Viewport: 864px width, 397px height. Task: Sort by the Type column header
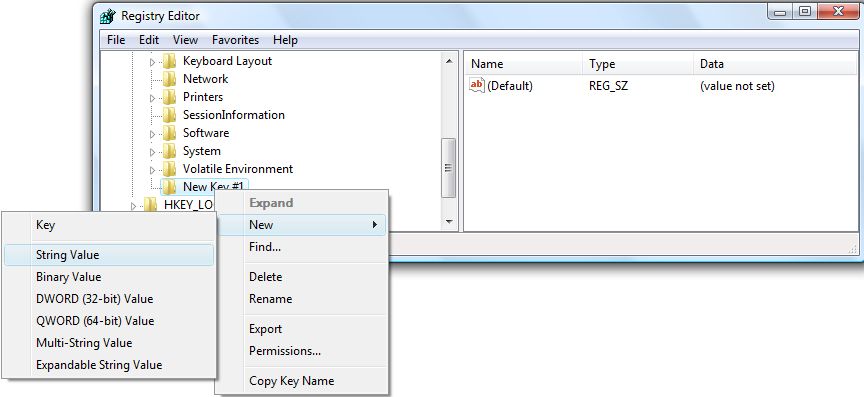[x=638, y=64]
